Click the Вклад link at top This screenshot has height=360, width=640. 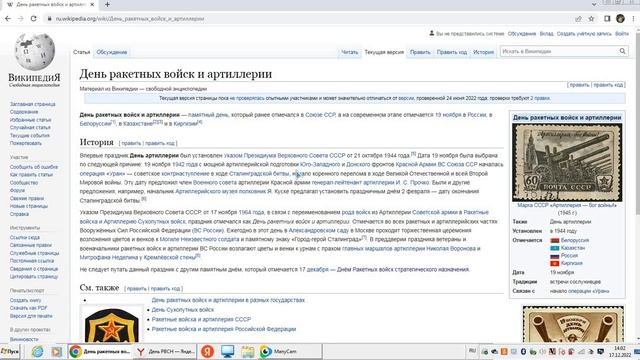click(546, 34)
